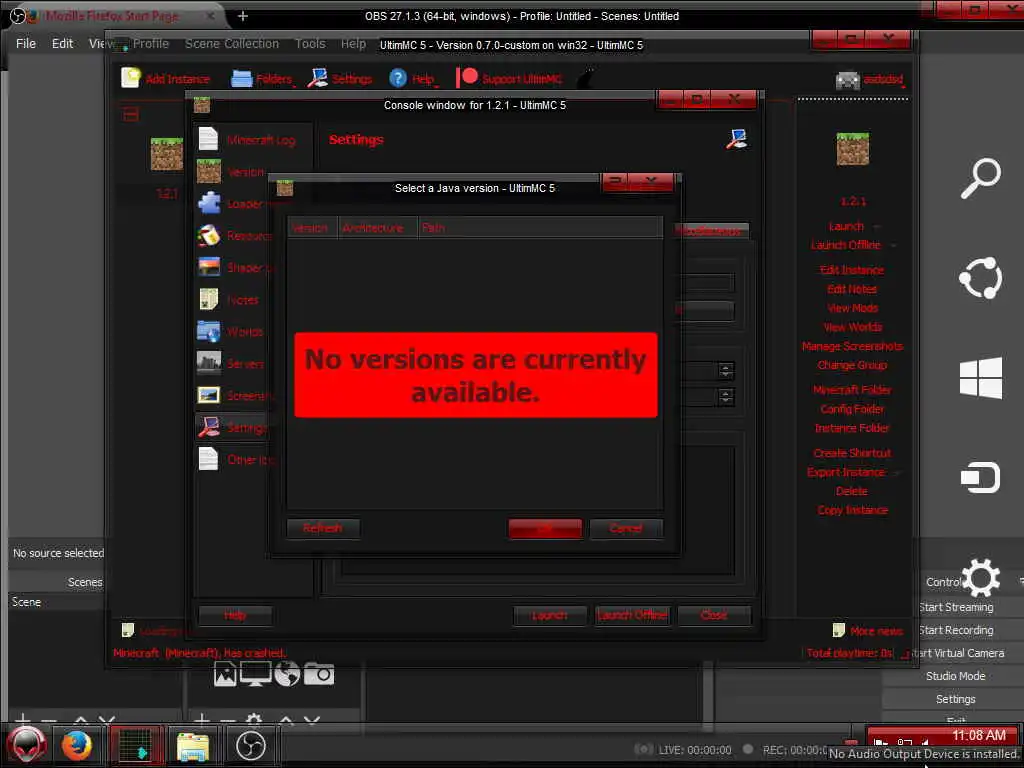Select the 1.2.1 instance grass block icon
Image resolution: width=1024 pixels, height=768 pixels.
(x=167, y=153)
